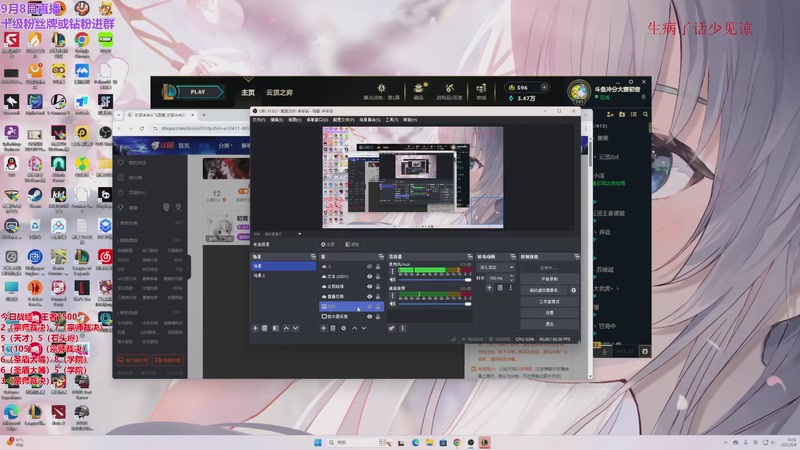Toggle lock on 文本 (GDI+) source
This screenshot has height=450, width=800.
click(378, 277)
